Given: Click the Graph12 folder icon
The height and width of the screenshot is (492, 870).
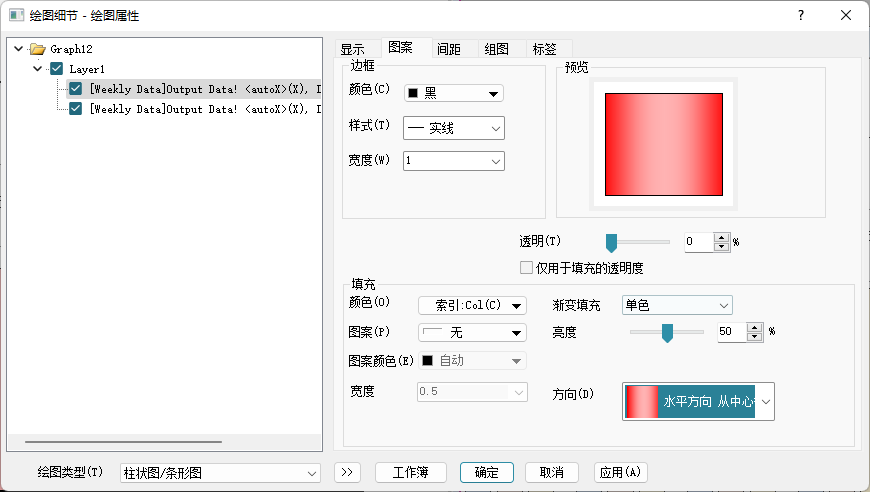Looking at the screenshot, I should pos(38,49).
